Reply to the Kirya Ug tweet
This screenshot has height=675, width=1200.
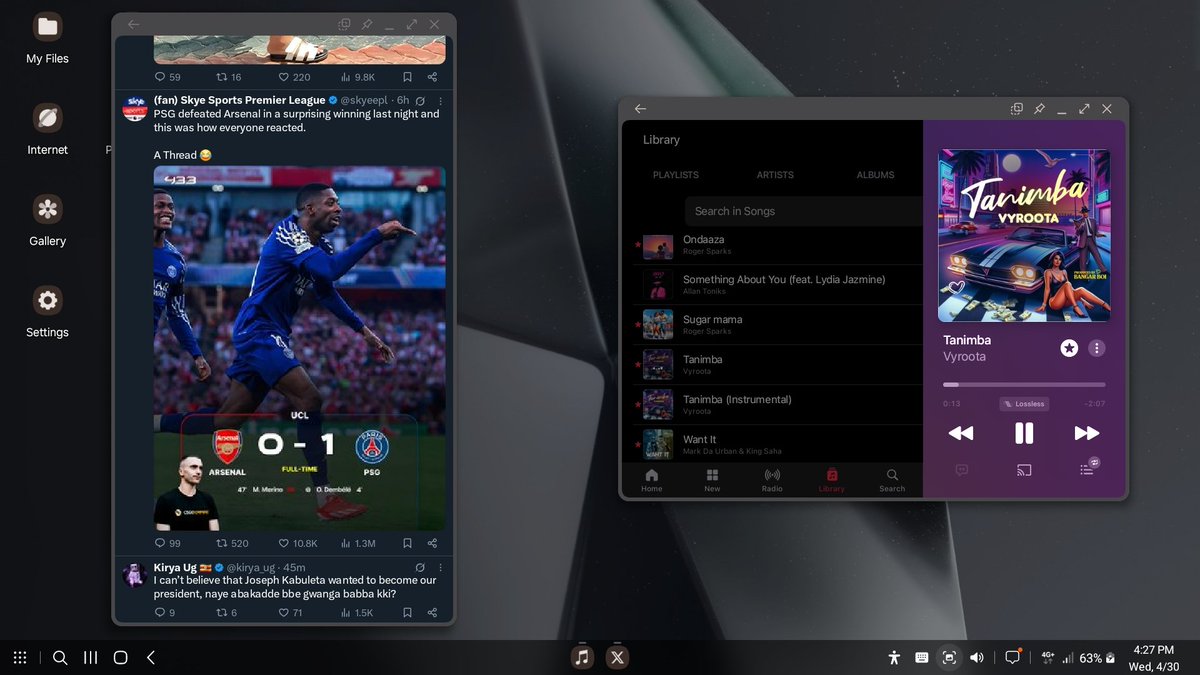(x=165, y=613)
